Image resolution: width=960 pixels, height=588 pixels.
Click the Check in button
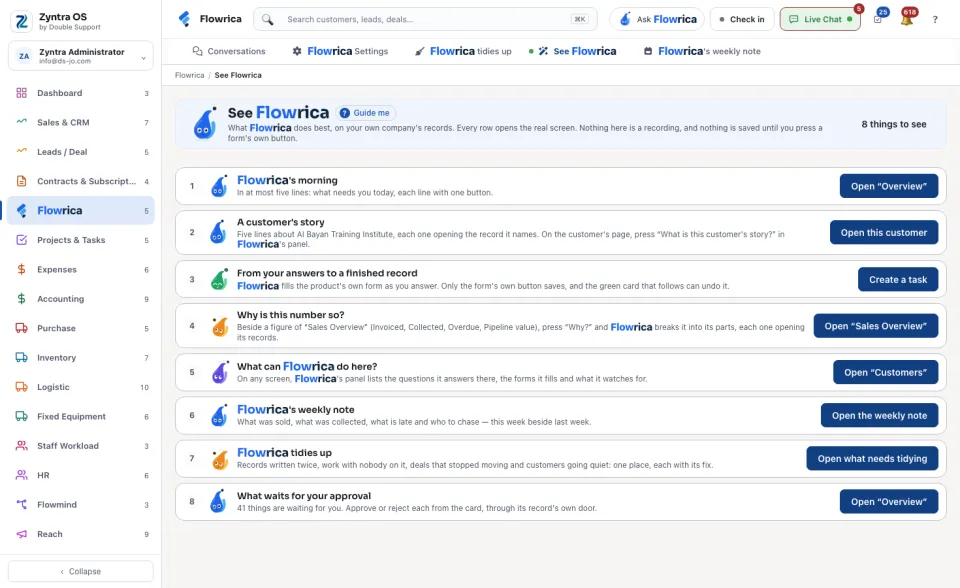tap(741, 19)
